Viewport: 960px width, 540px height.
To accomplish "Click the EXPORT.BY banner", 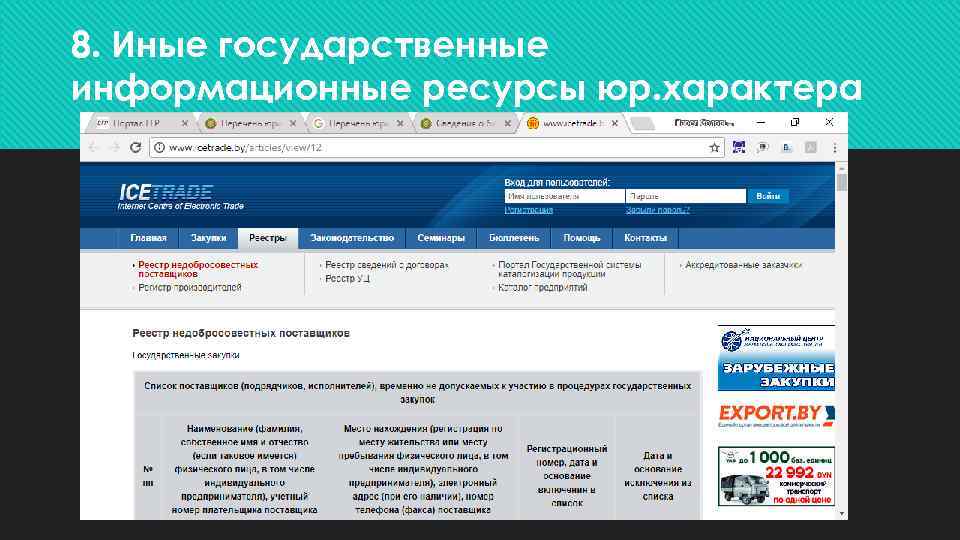I will [x=776, y=415].
